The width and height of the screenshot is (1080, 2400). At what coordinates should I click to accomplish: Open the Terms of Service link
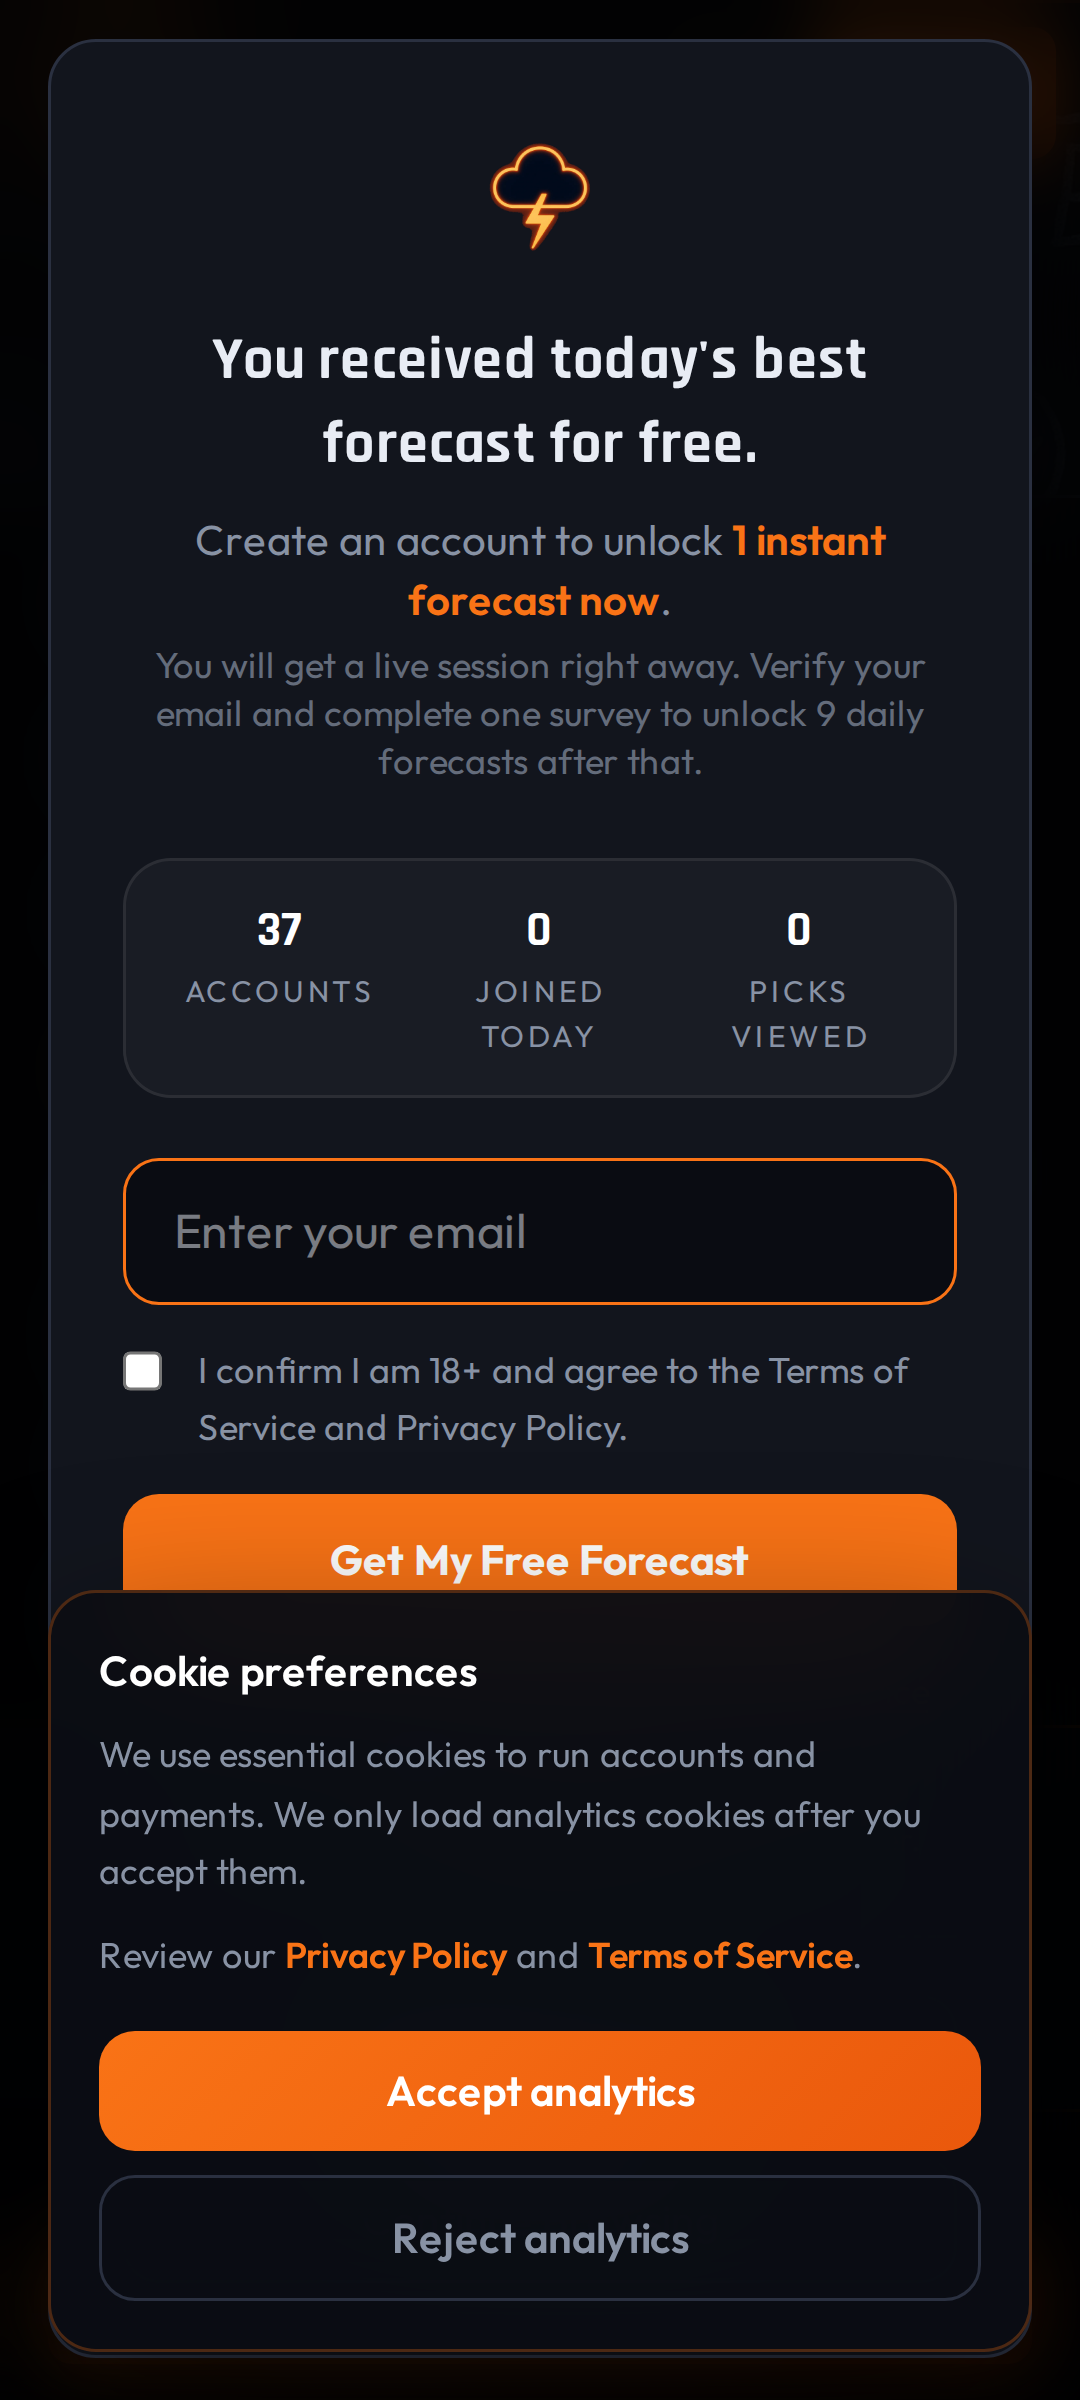click(721, 1956)
